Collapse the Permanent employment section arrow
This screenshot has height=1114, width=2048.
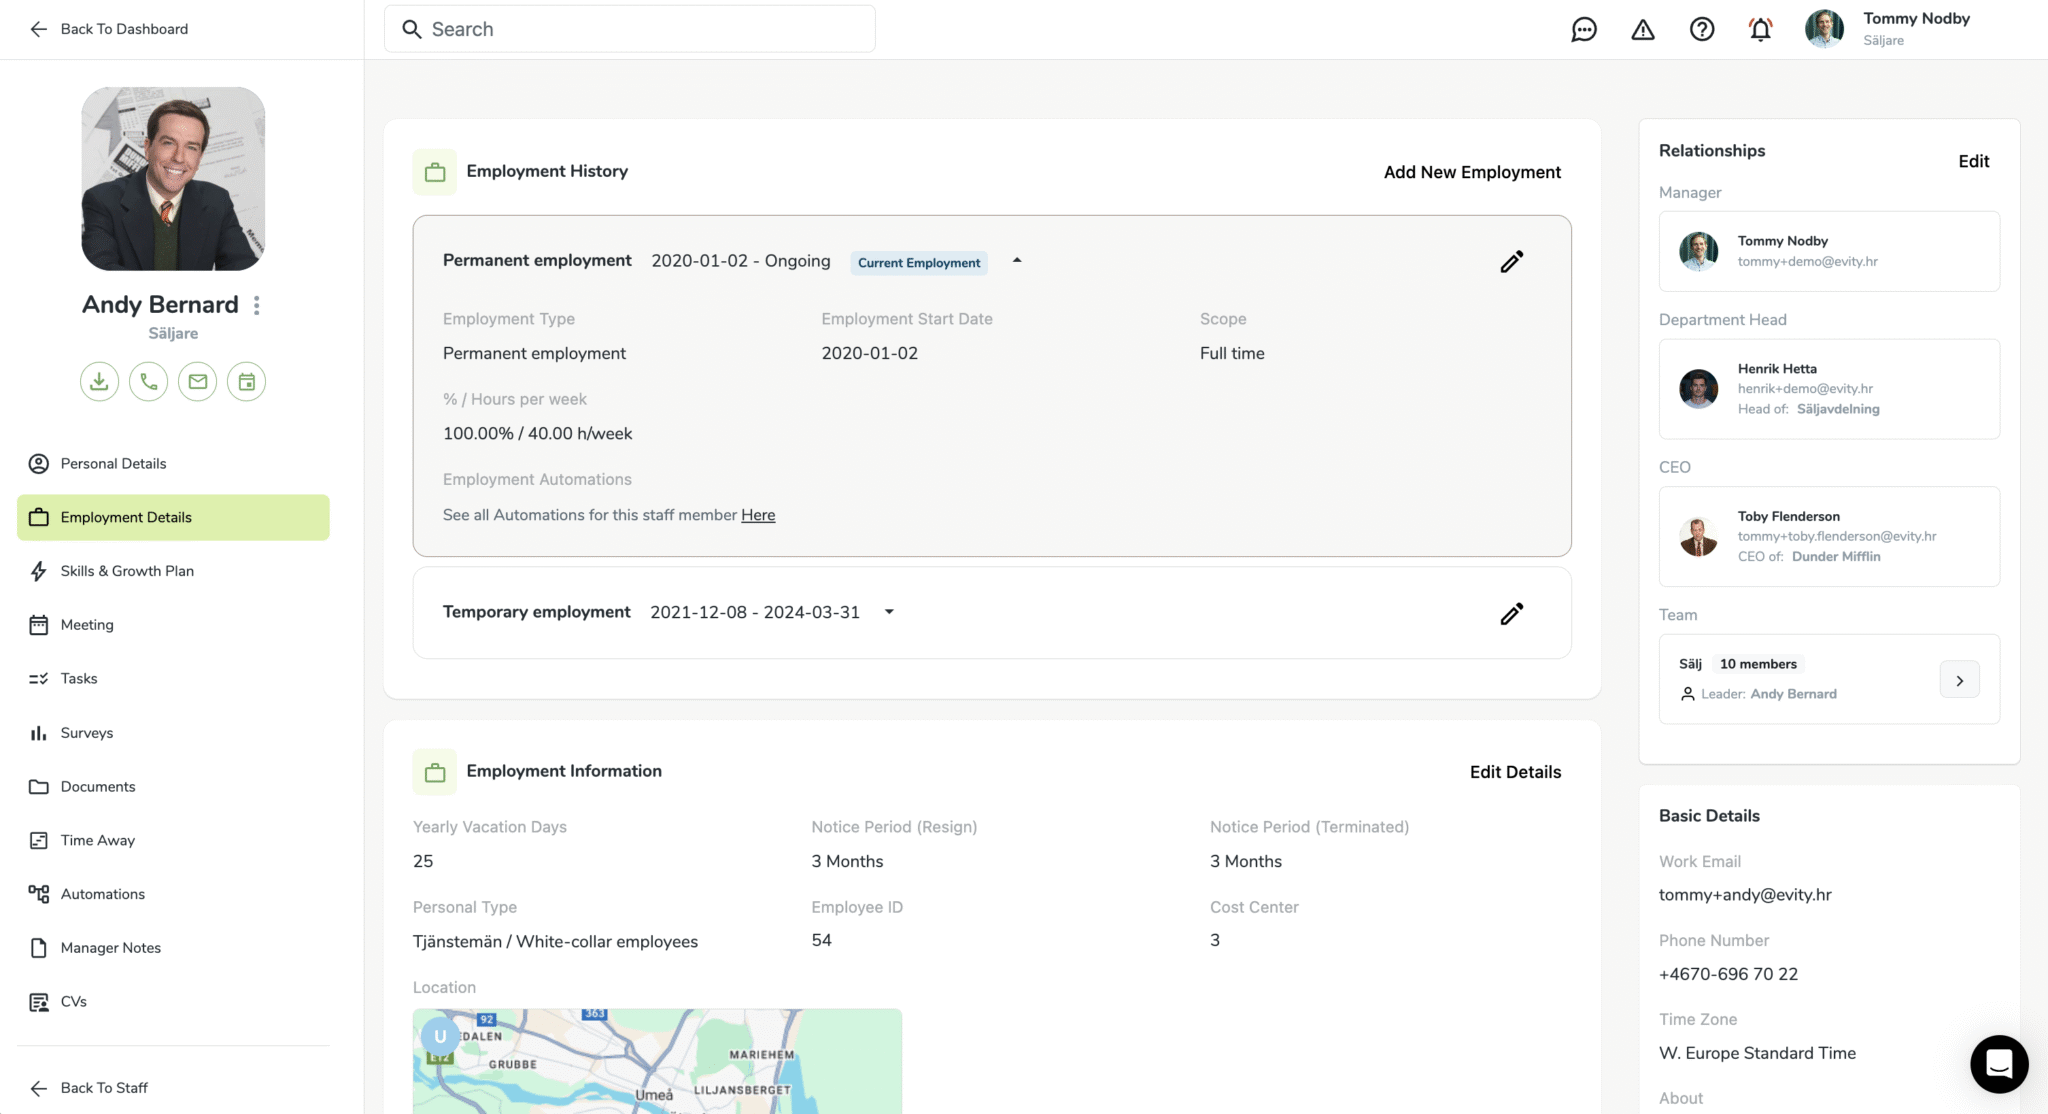pos(1017,260)
